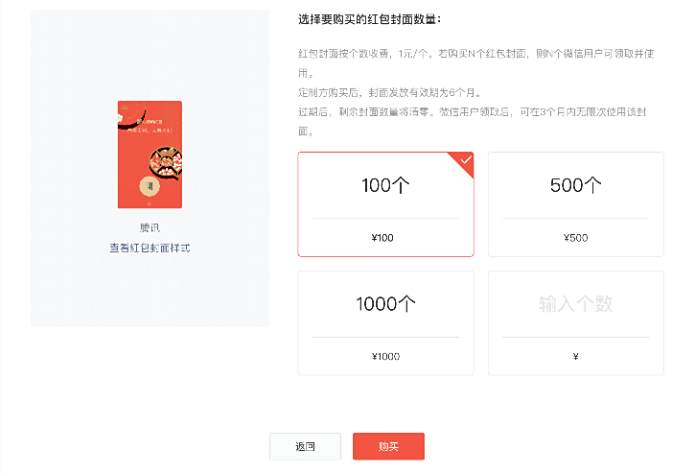The height and width of the screenshot is (475, 689).
Task: Click the red envelope cover thumbnail
Action: point(150,154)
